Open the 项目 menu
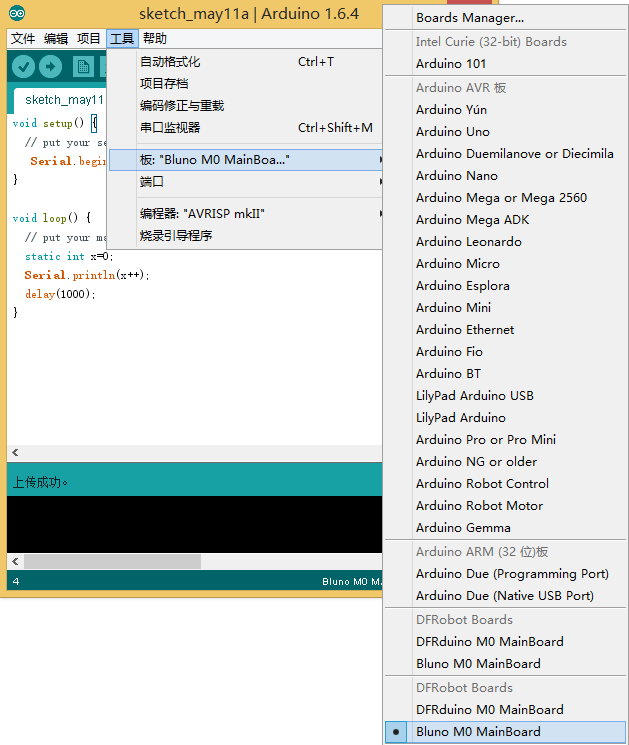This screenshot has width=629, height=745. pyautogui.click(x=89, y=38)
